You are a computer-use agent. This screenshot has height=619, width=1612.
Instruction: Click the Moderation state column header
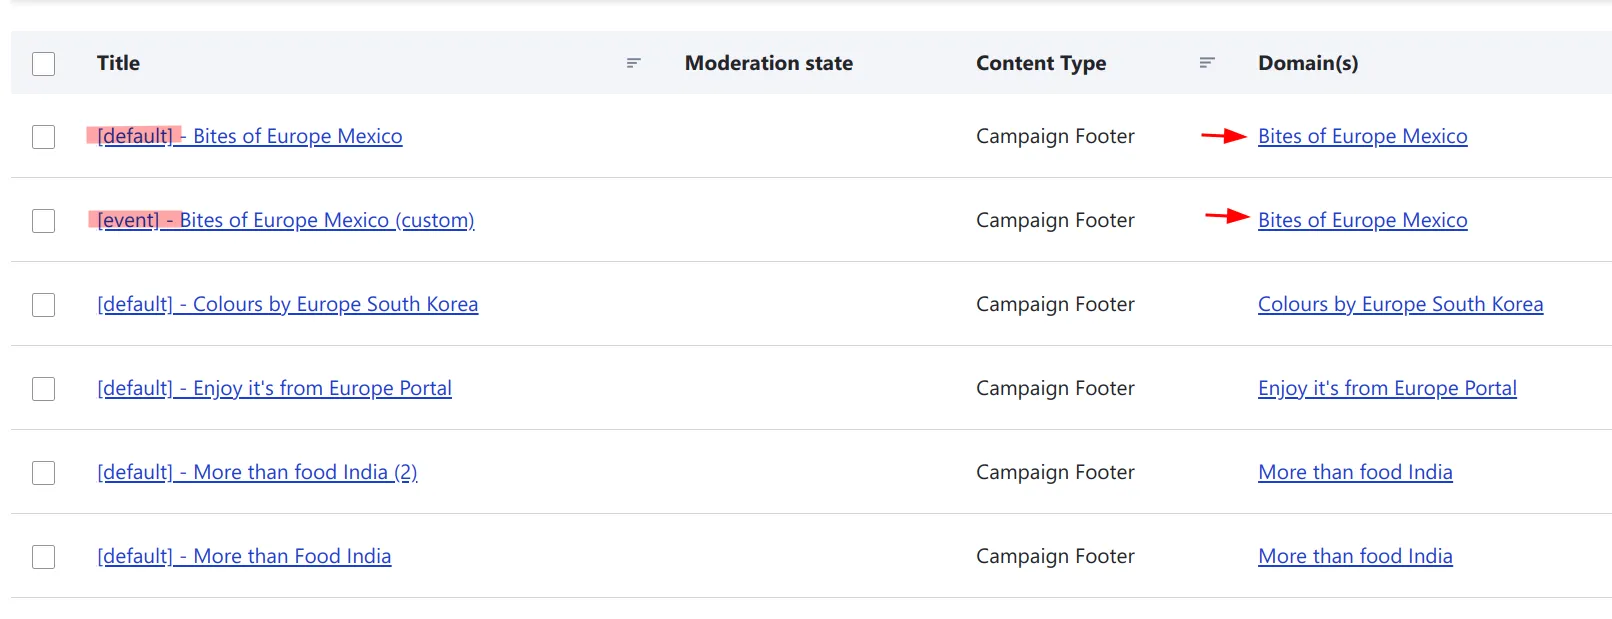768,63
